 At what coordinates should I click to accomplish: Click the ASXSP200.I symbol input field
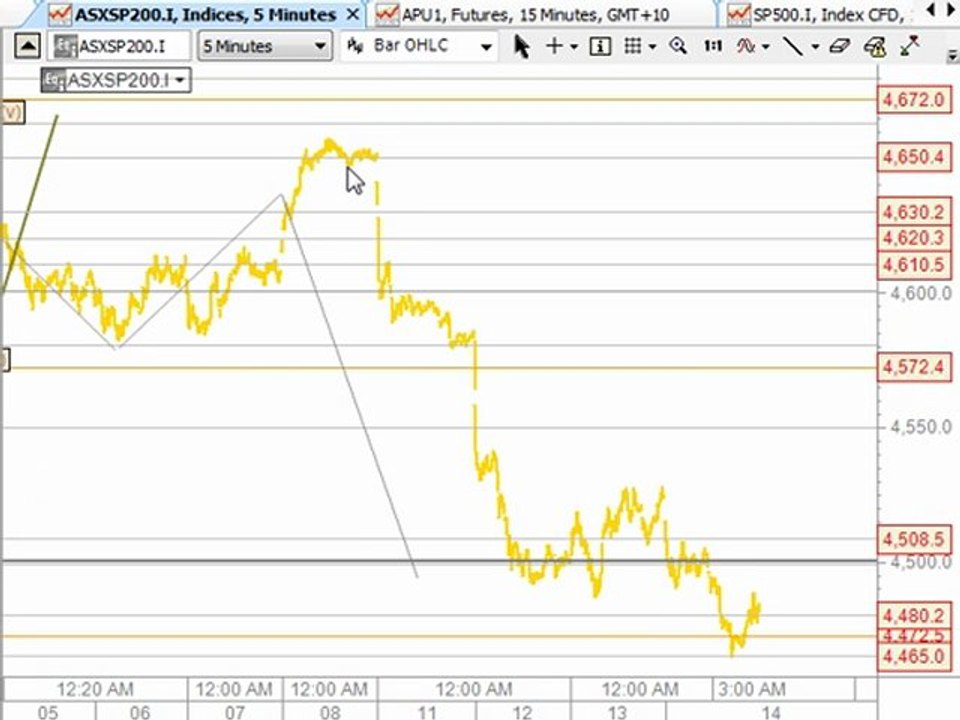pyautogui.click(x=119, y=47)
